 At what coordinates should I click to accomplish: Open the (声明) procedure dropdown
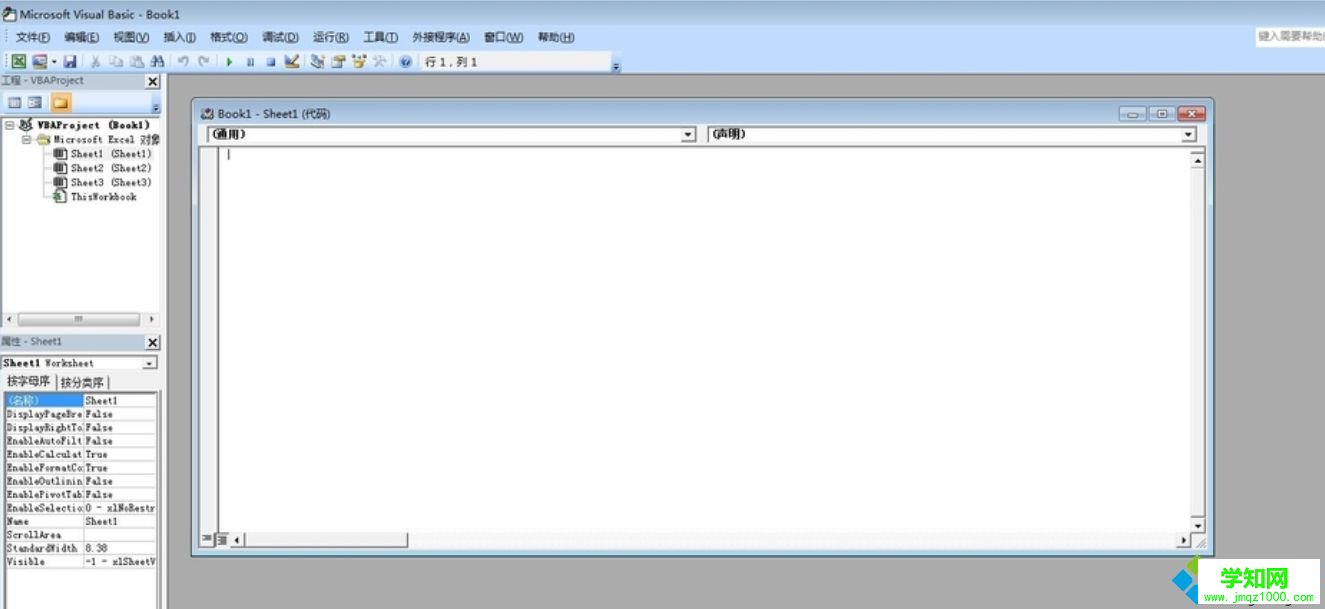click(x=1186, y=133)
